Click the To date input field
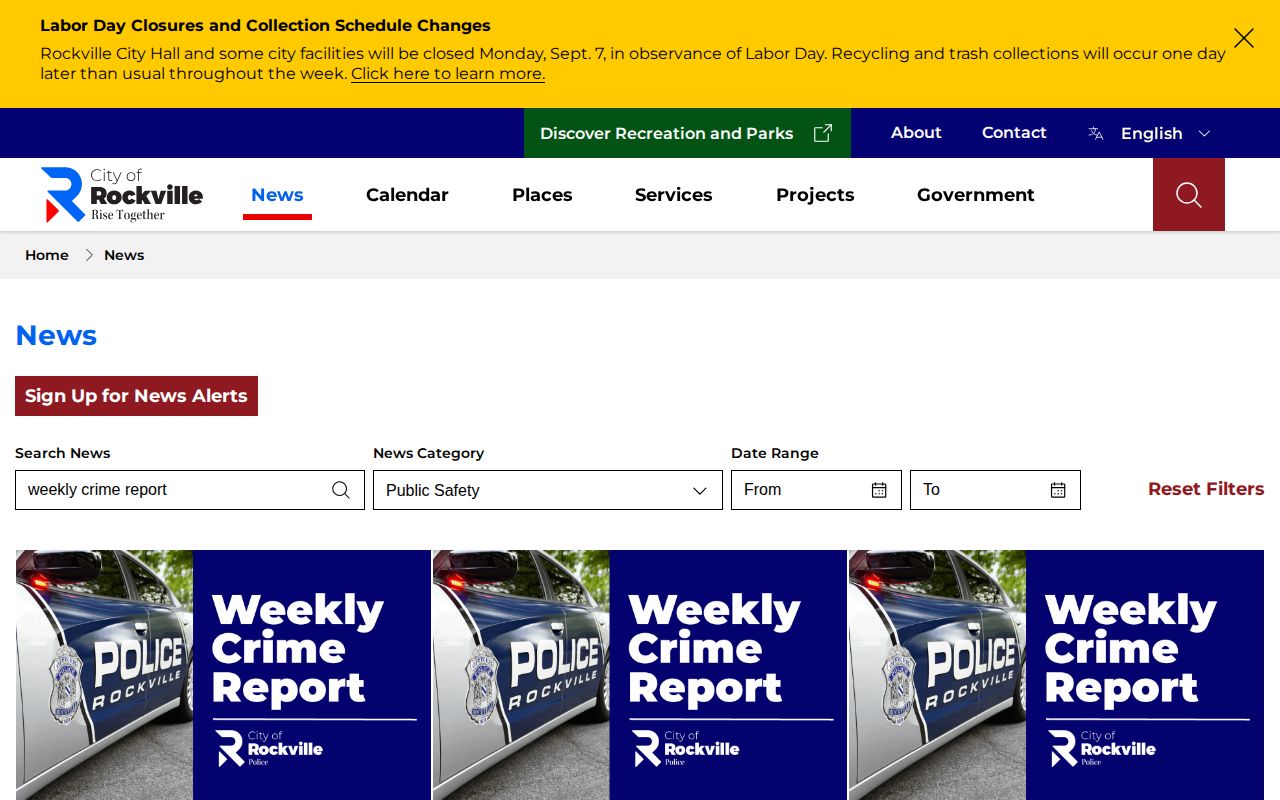This screenshot has height=800, width=1280. [x=995, y=490]
